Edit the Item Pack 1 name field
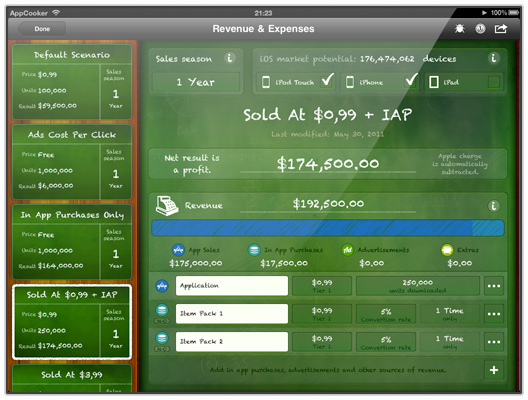Screen dimensions: 528x400 click(232, 314)
